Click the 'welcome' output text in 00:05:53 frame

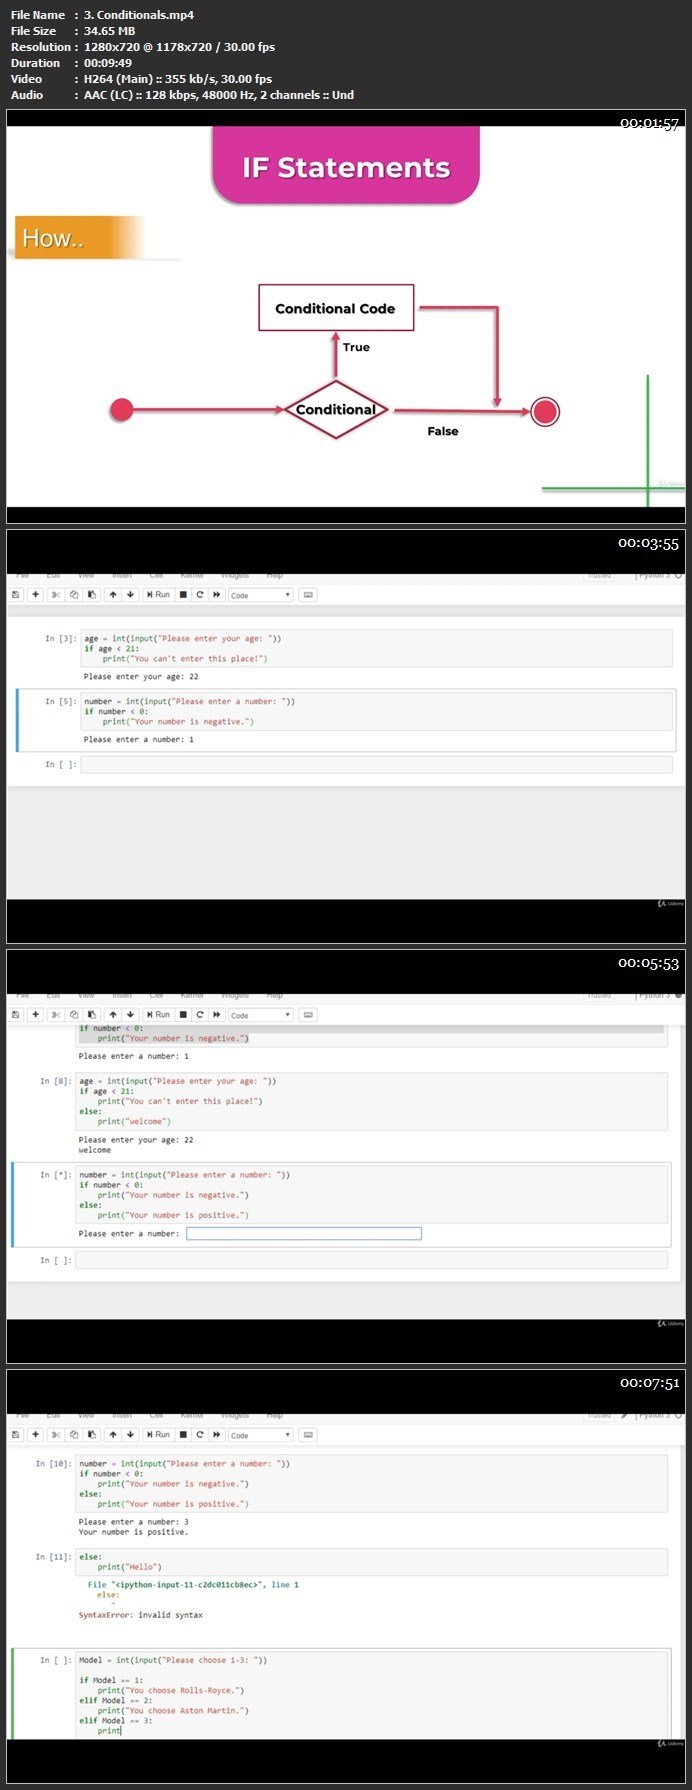pos(95,1150)
